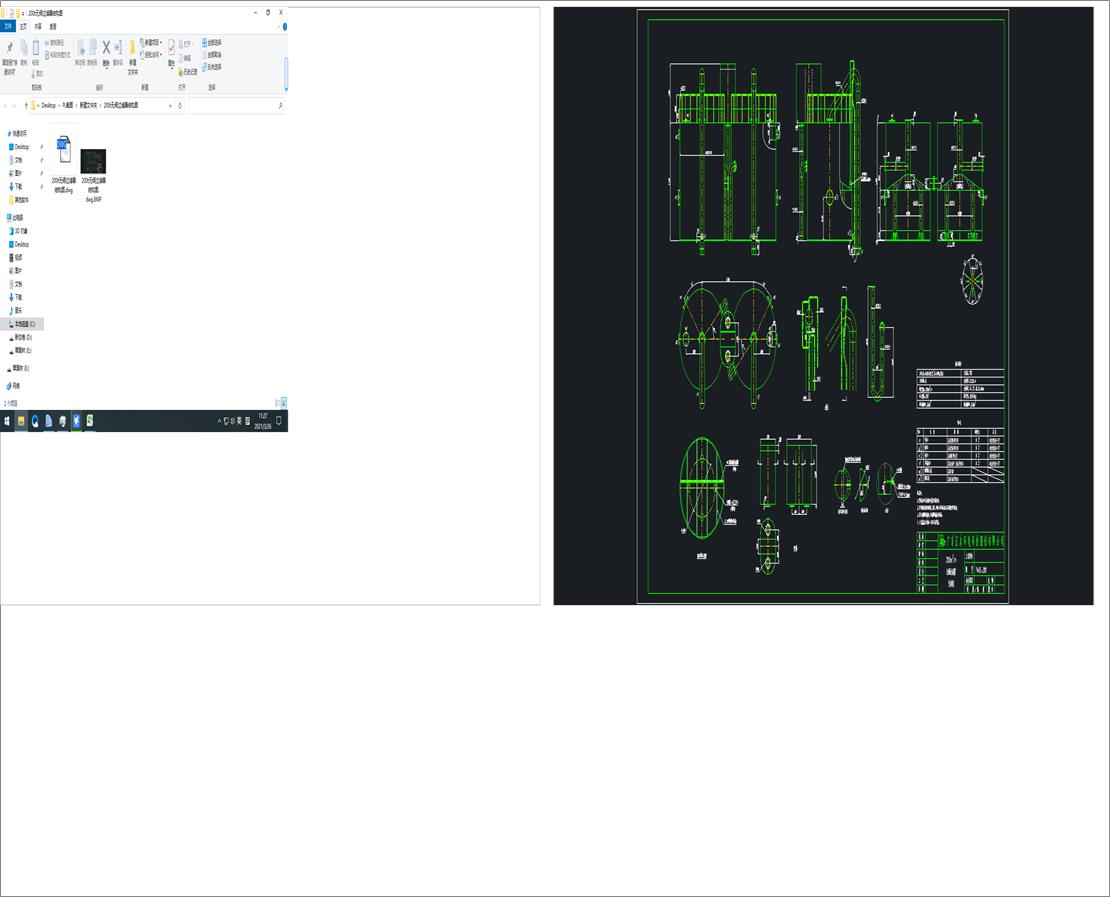Open the Windows Start menu
This screenshot has width=1110, height=897.
pos(7,421)
